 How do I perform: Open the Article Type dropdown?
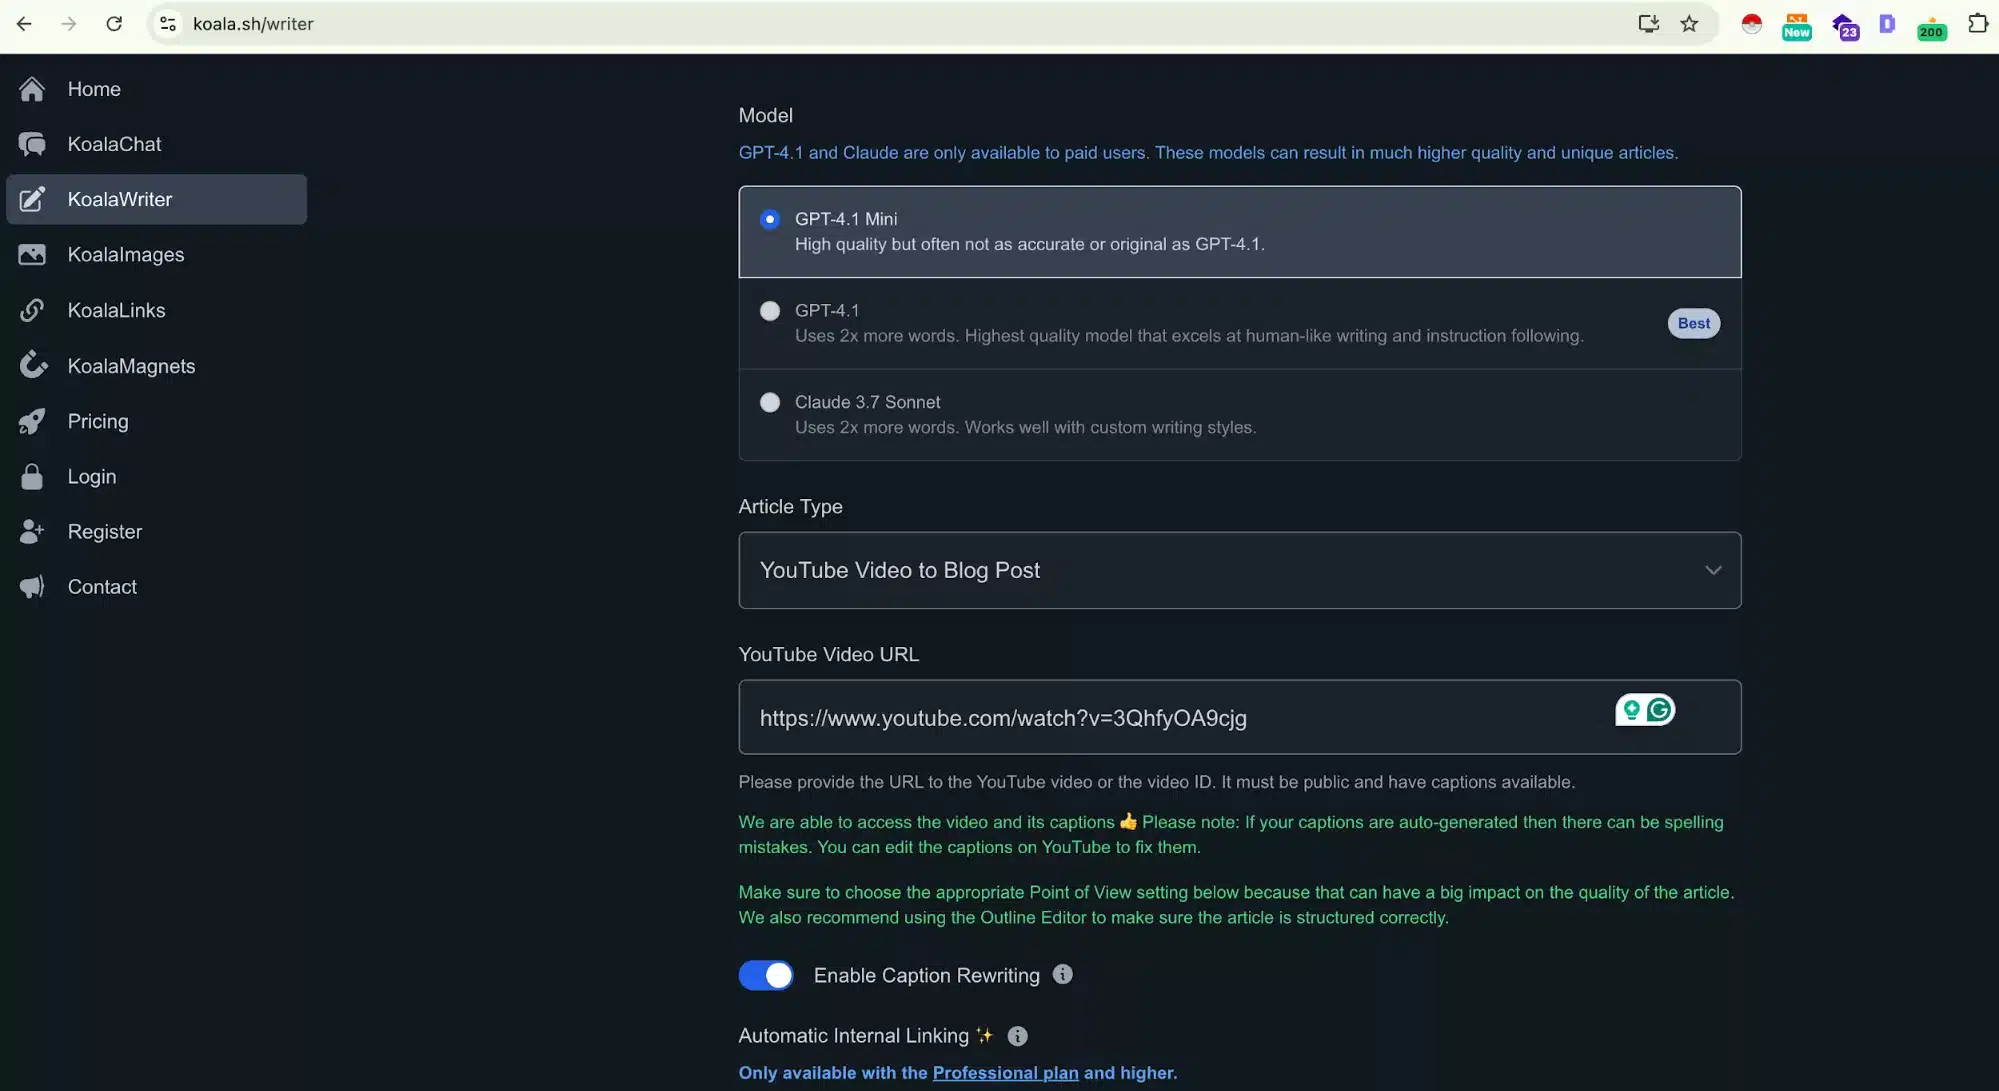1239,570
